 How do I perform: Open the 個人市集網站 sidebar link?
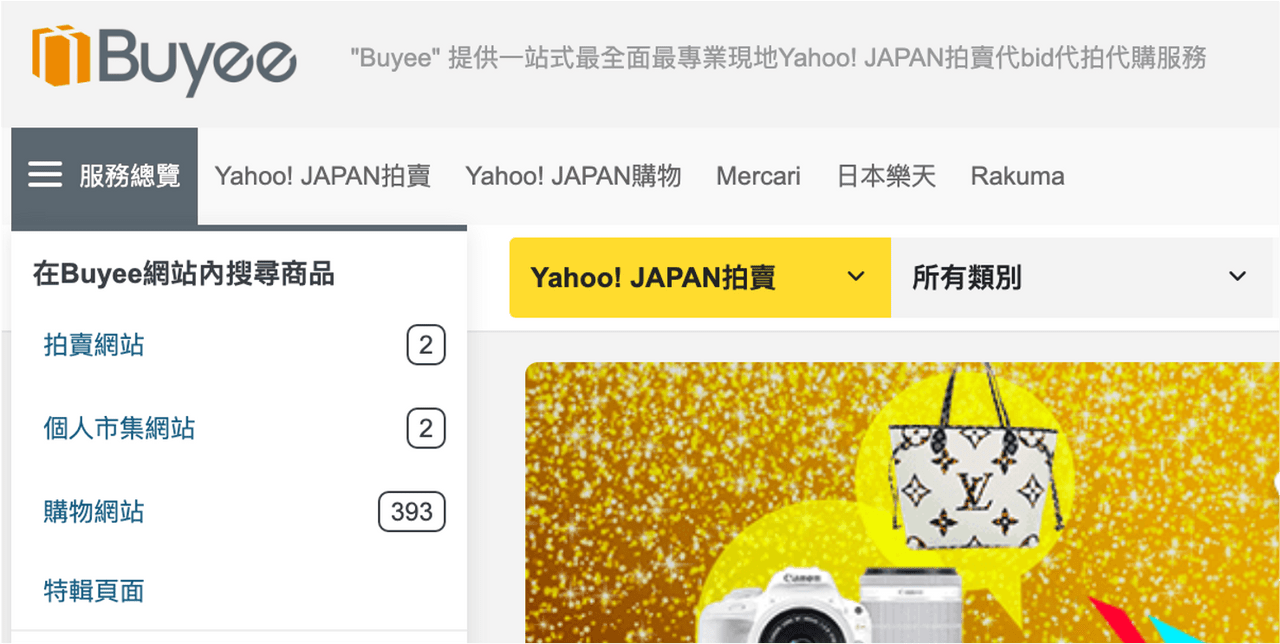coord(118,427)
